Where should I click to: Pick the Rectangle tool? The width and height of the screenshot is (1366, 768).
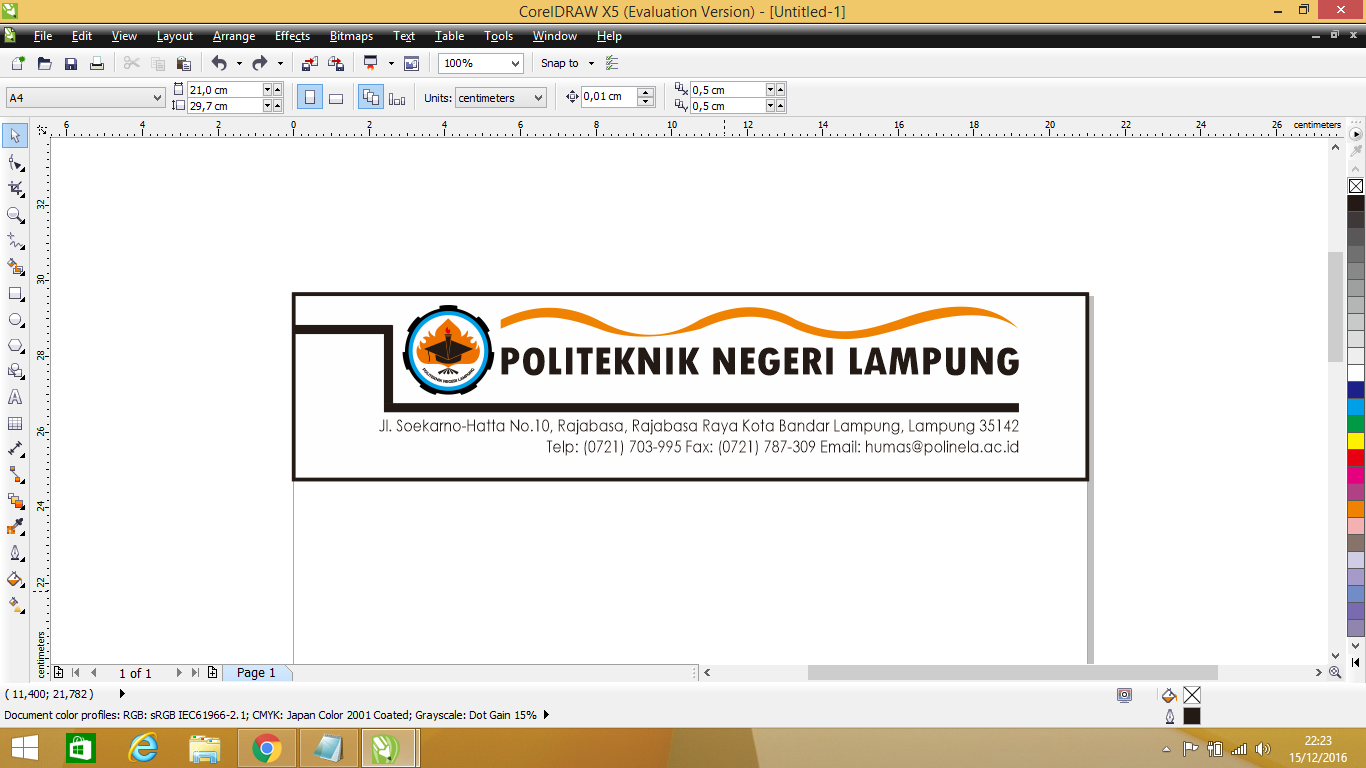pyautogui.click(x=15, y=293)
